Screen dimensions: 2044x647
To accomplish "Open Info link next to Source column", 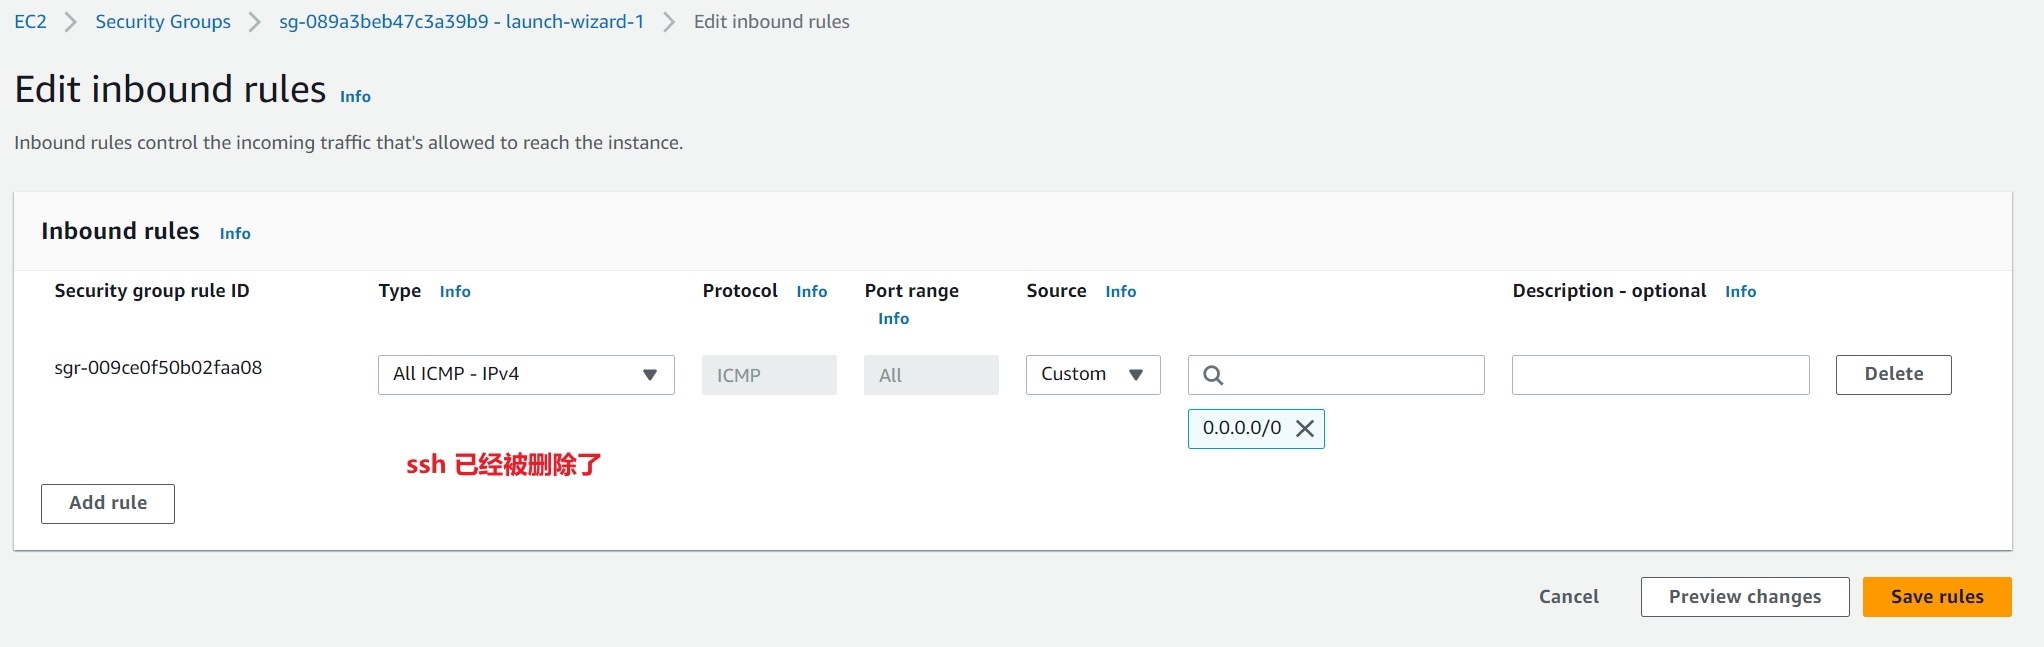I will [x=1120, y=292].
